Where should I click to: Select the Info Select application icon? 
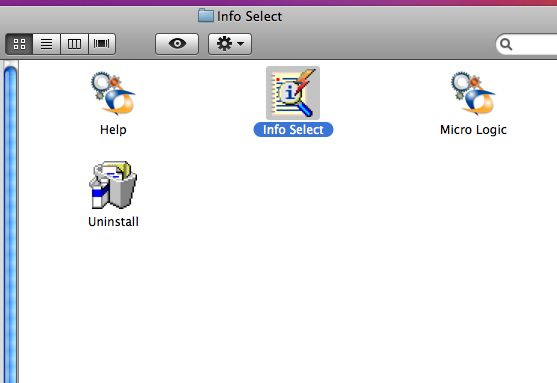293,93
